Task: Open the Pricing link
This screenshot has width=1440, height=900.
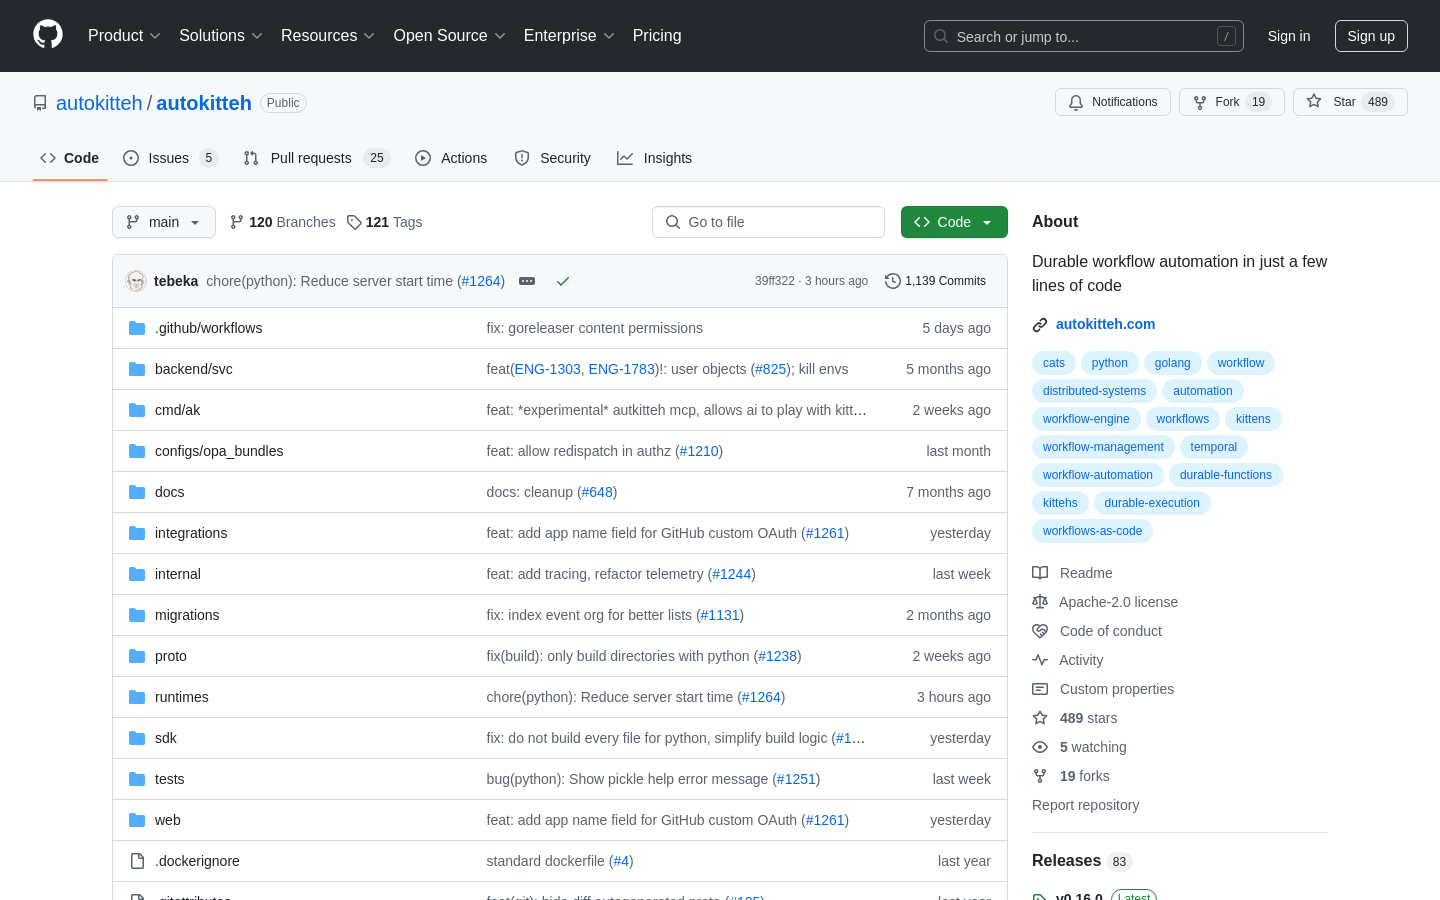Action: [x=657, y=35]
